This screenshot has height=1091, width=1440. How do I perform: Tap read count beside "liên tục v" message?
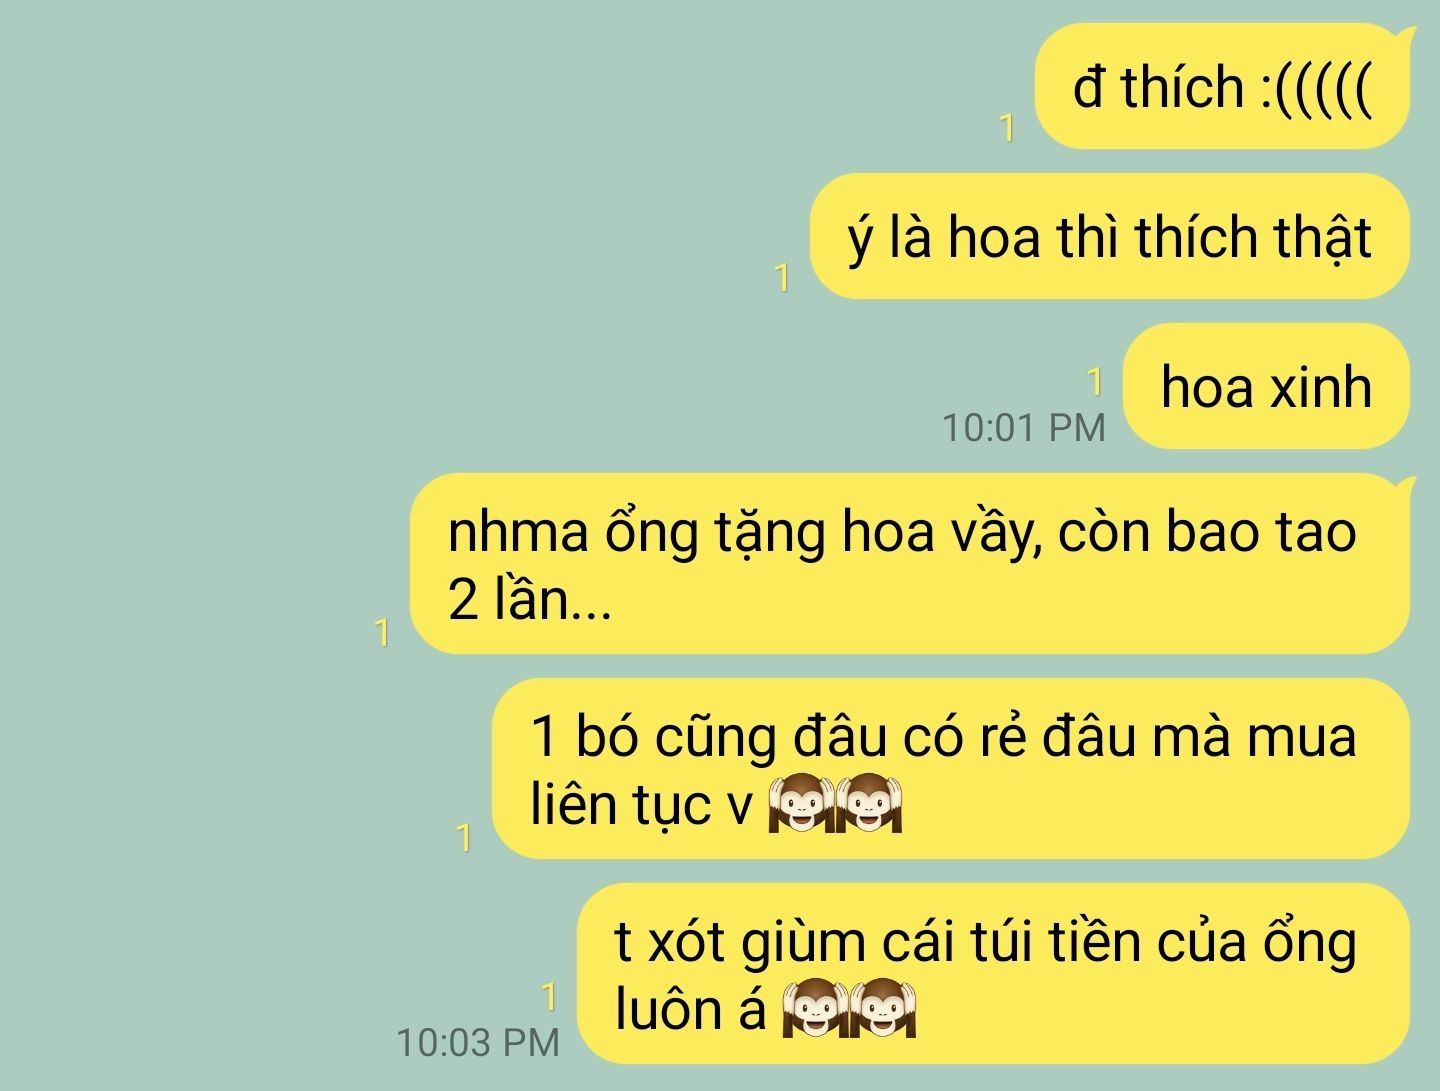[x=463, y=838]
